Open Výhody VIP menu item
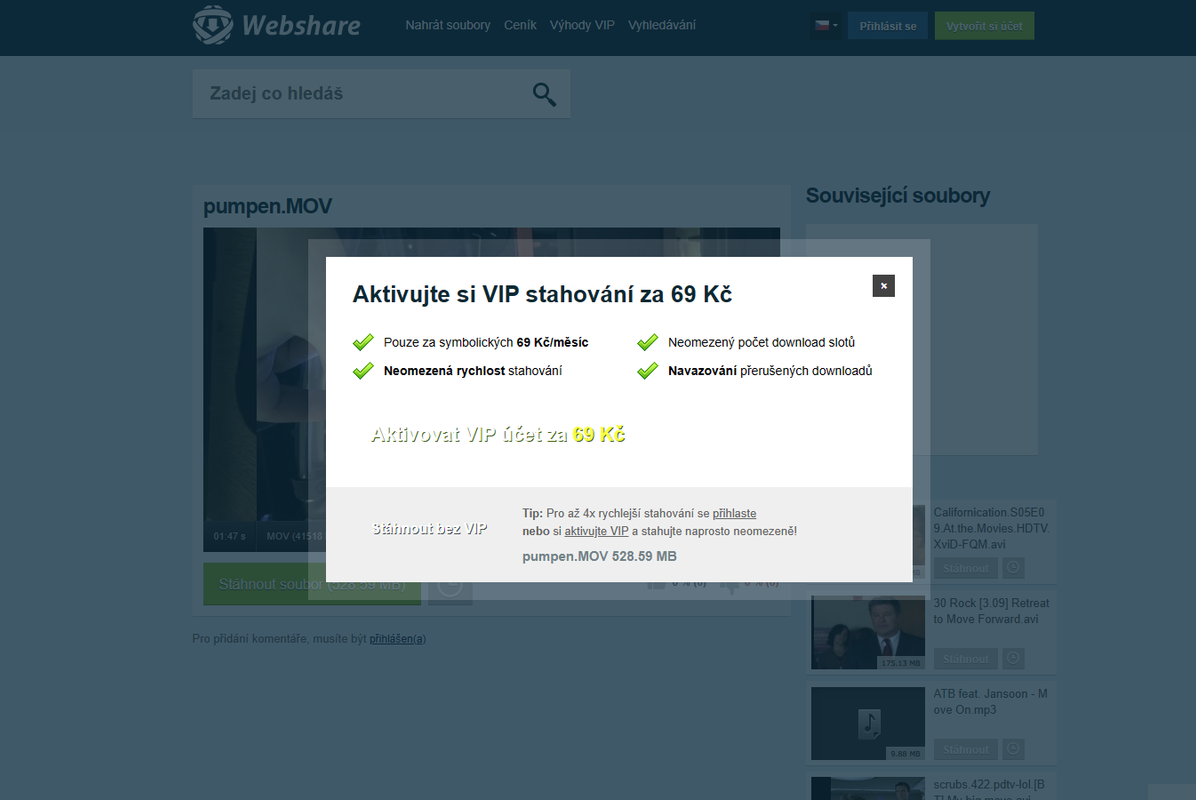Image resolution: width=1196 pixels, height=800 pixels. click(x=582, y=25)
